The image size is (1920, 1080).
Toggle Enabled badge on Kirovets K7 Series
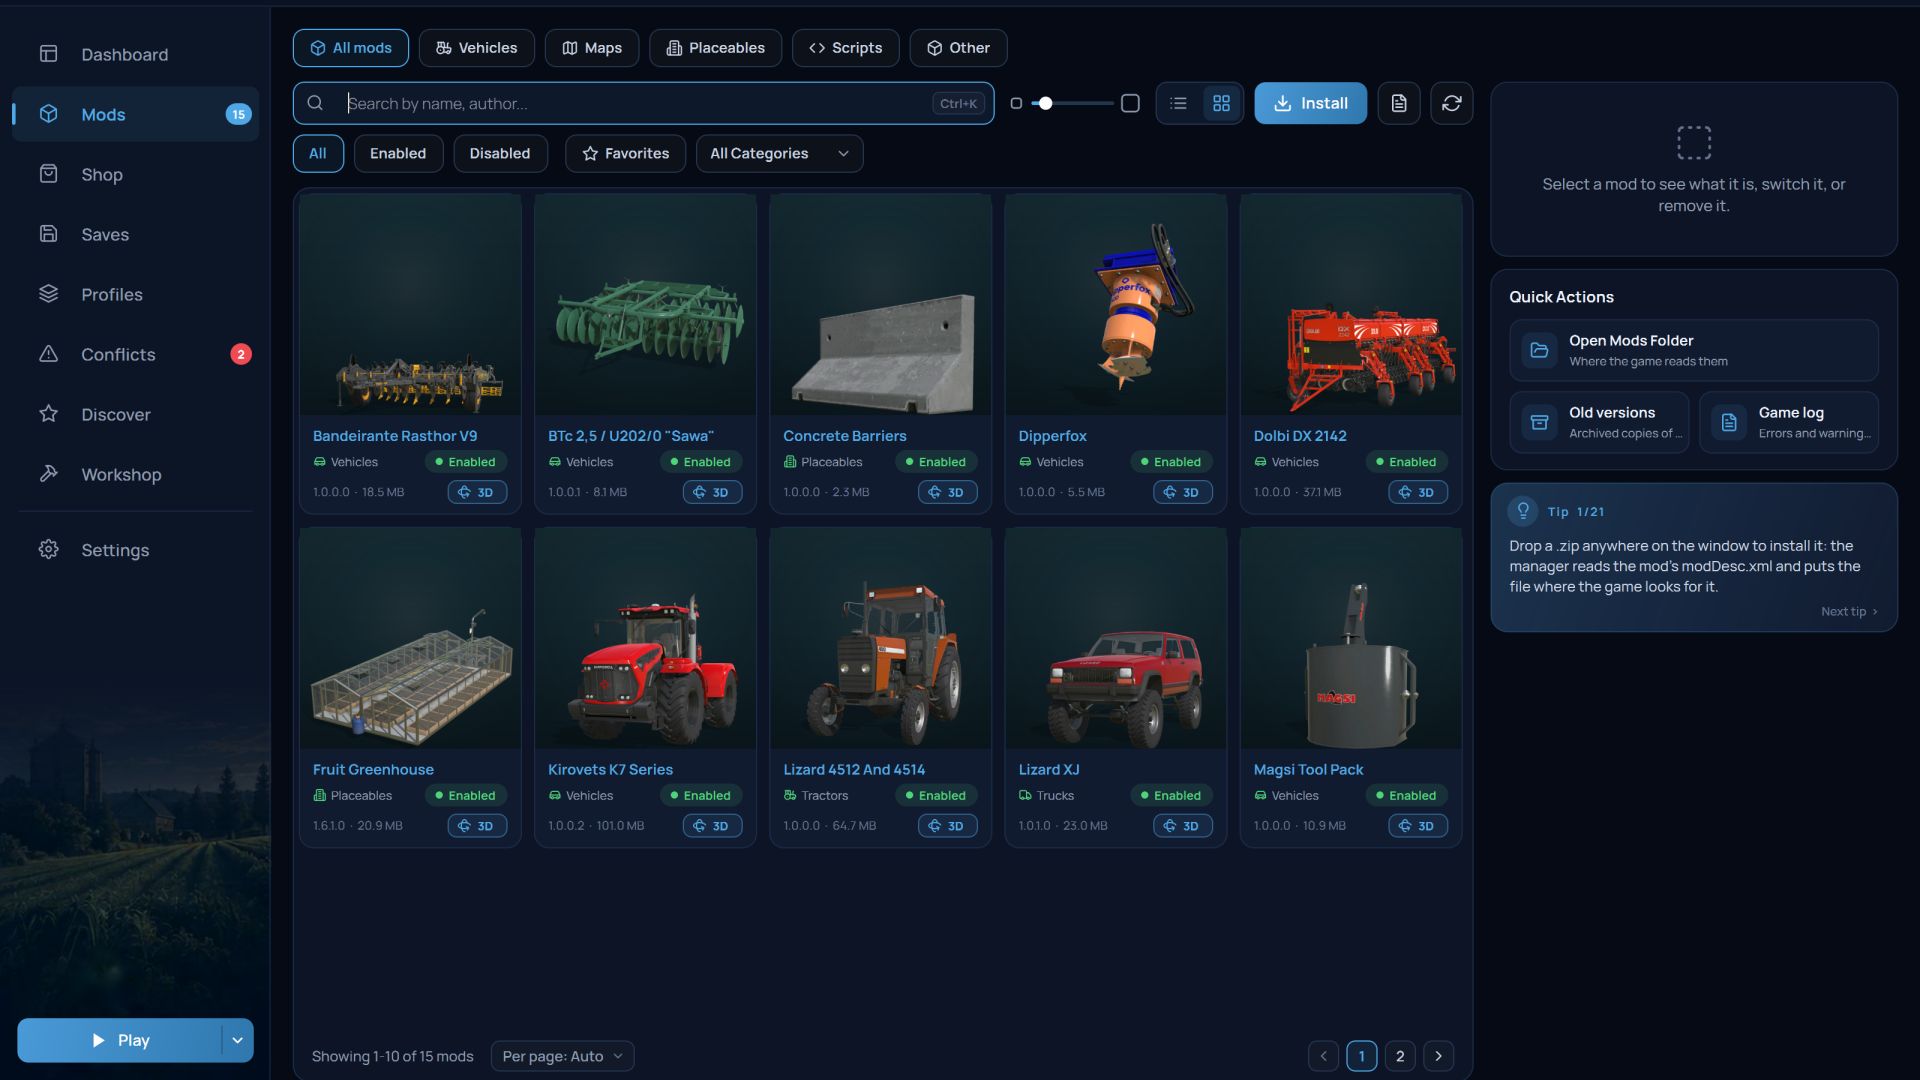click(701, 796)
